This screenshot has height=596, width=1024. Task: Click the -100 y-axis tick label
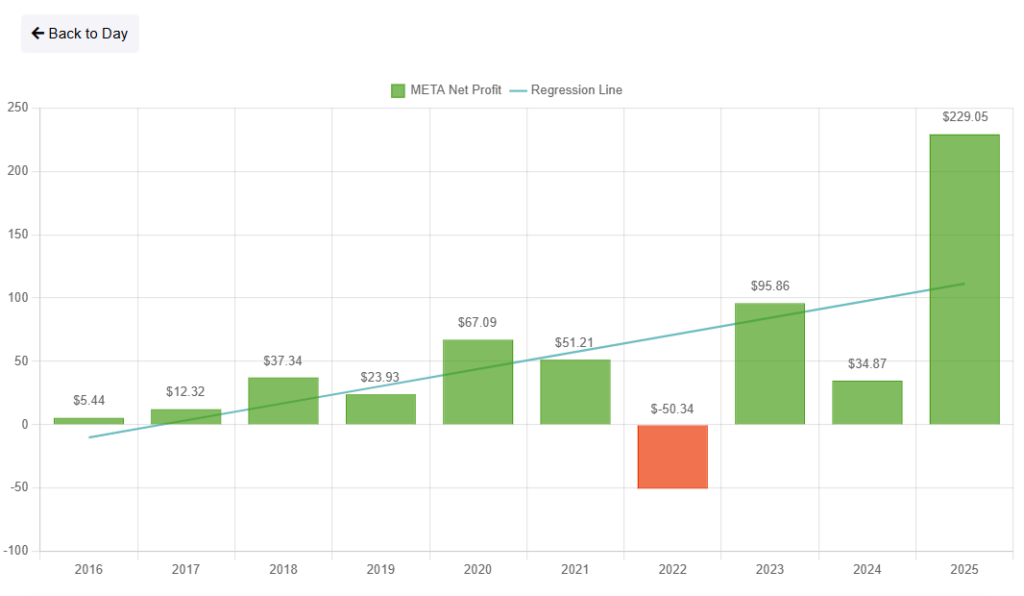tap(16, 551)
